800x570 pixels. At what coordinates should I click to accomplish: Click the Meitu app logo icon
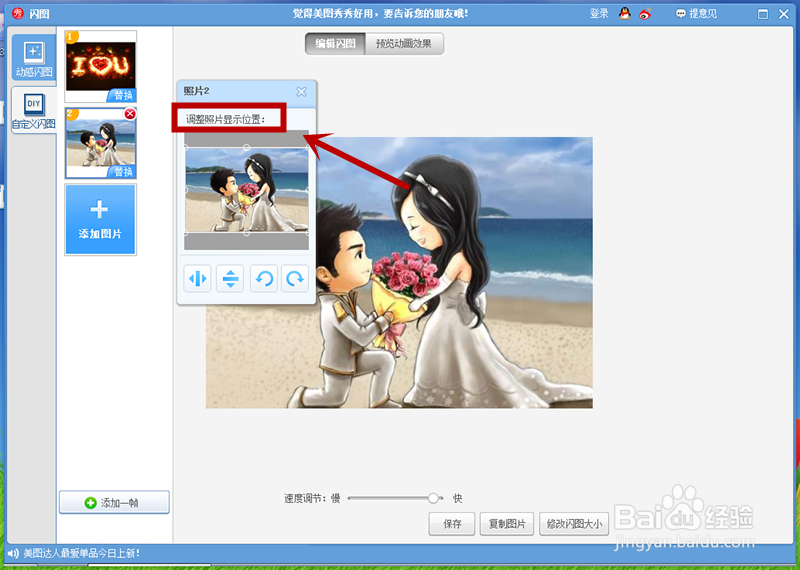click(18, 14)
